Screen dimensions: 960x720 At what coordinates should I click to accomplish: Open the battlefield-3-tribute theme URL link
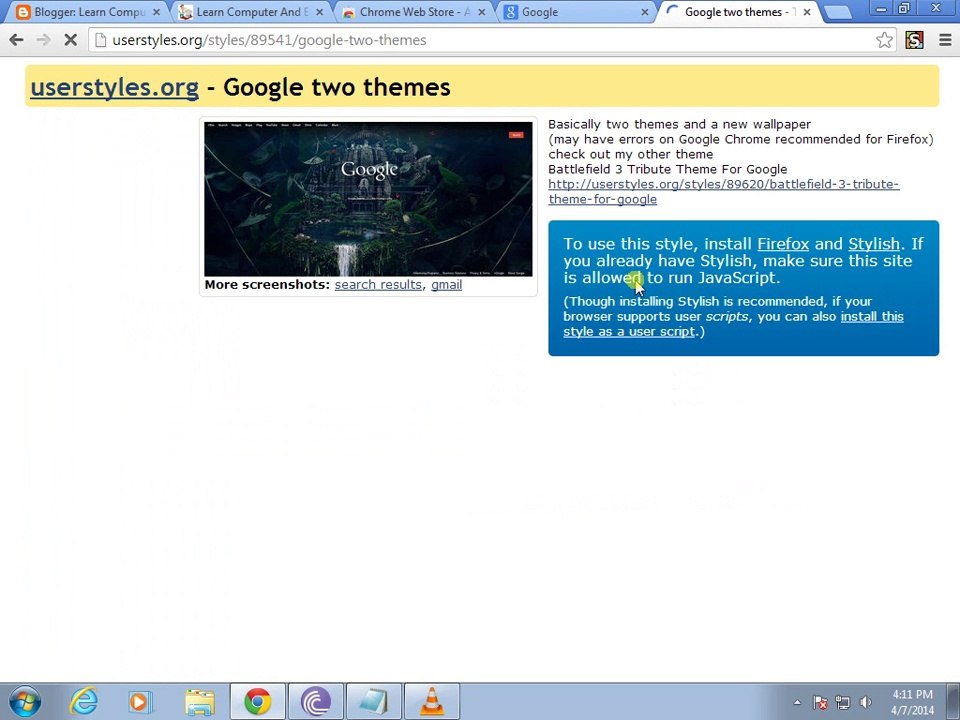click(x=724, y=192)
